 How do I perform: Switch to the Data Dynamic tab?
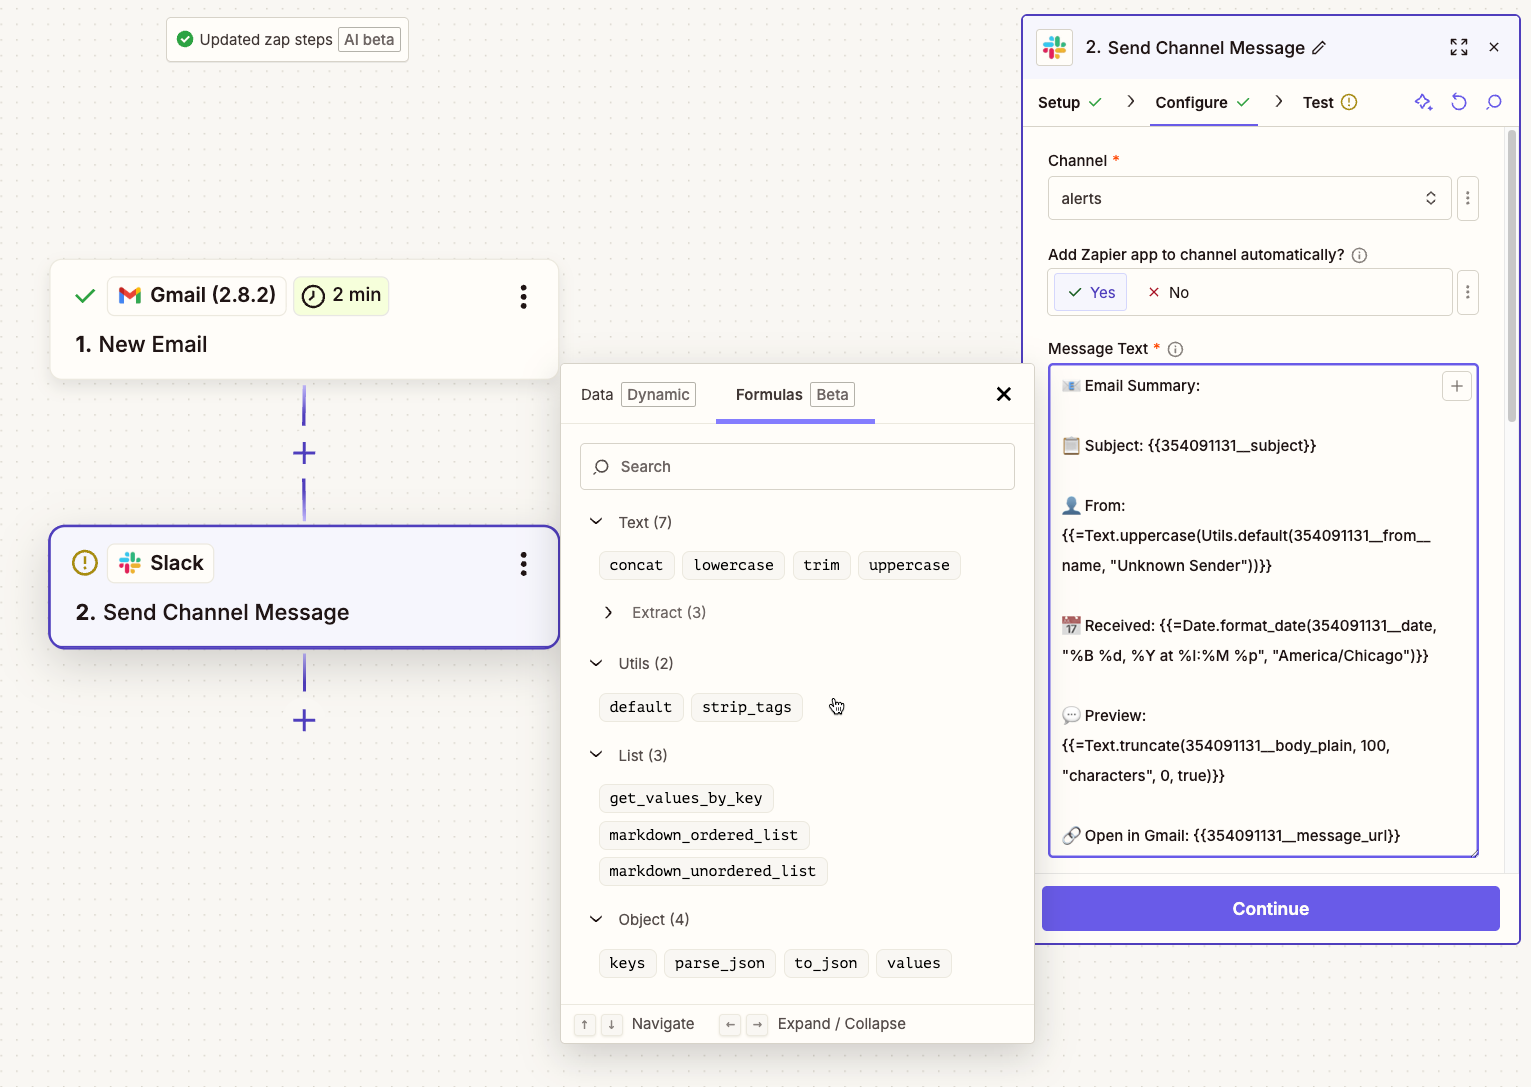point(637,395)
